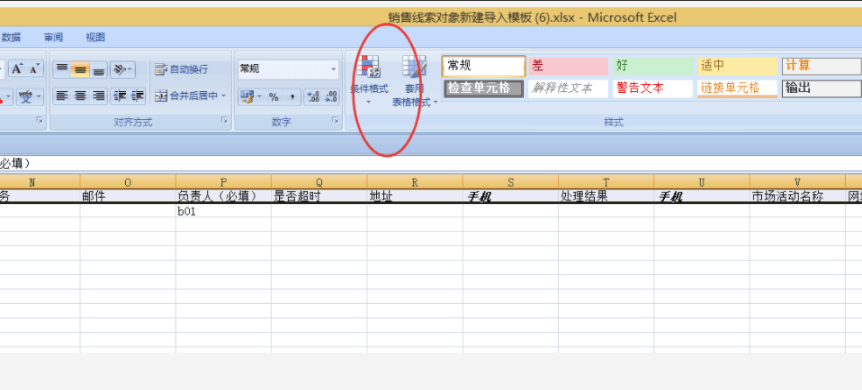Align text to the left
Image resolution: width=862 pixels, height=390 pixels.
tap(62, 96)
